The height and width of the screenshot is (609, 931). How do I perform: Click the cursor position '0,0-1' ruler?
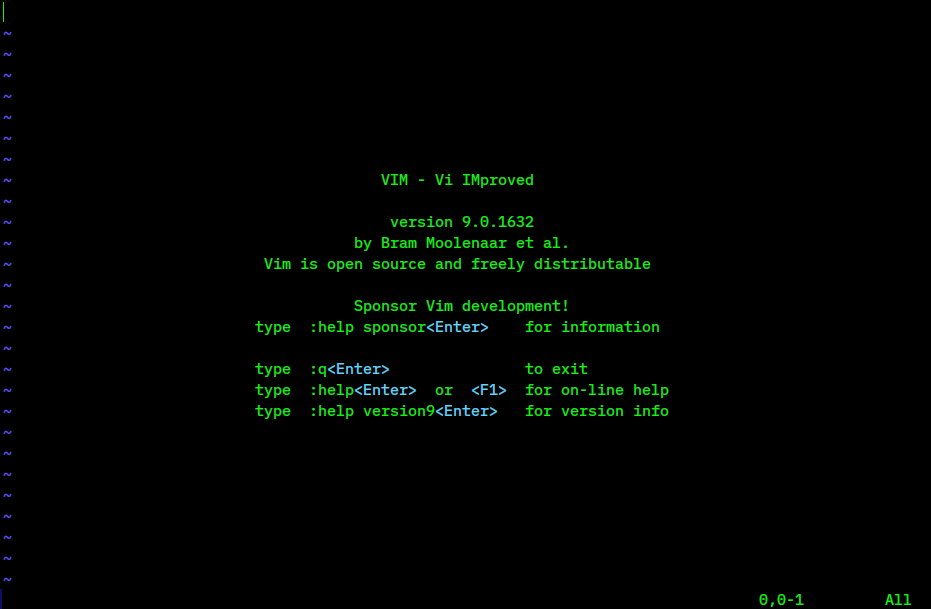[x=781, y=600]
